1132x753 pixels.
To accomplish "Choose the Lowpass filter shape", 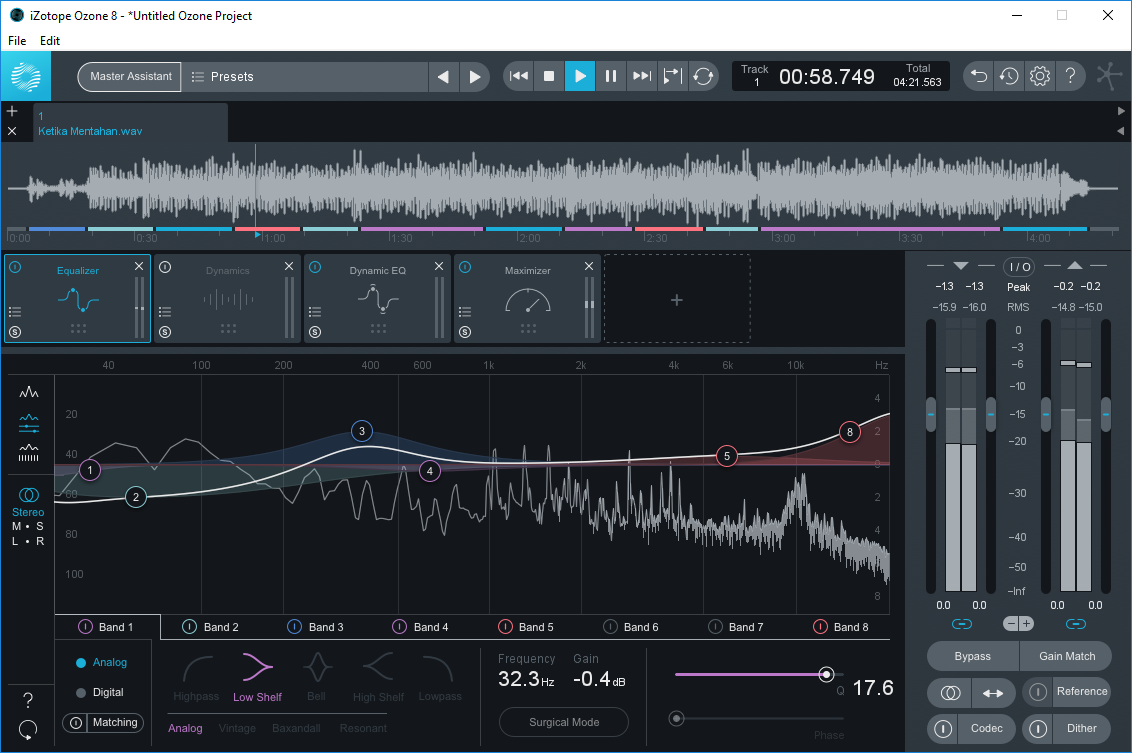I will 440,676.
